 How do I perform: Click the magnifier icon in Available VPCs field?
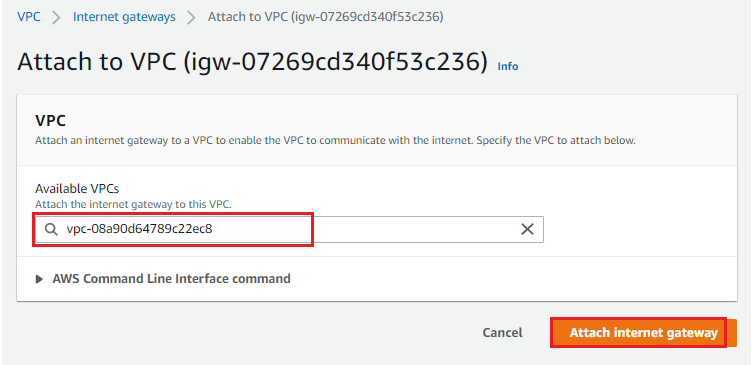coord(51,229)
